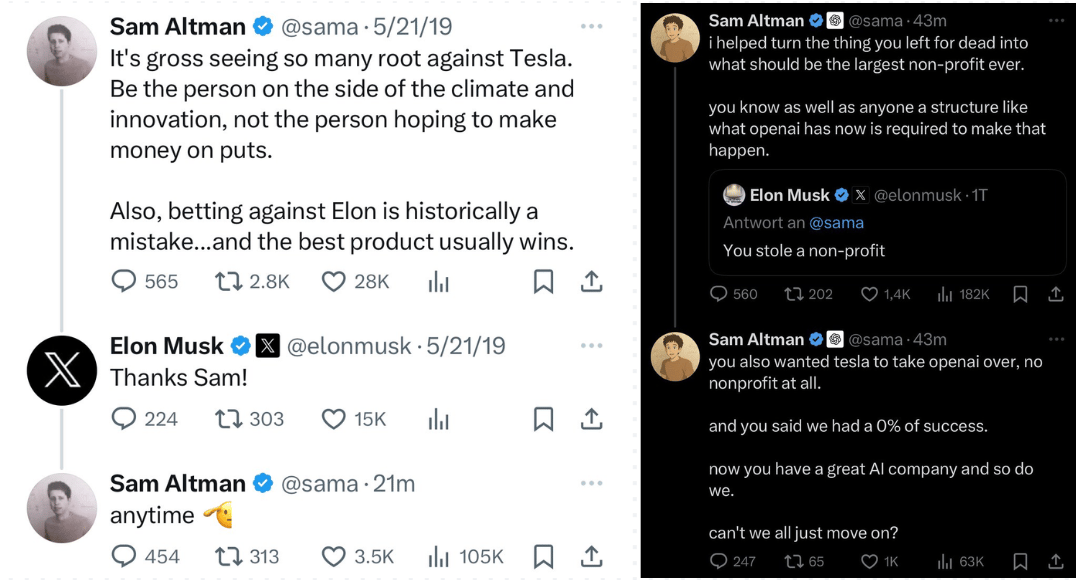The height and width of the screenshot is (580, 1076).
Task: Share the 'can't we all just move on' tweet
Action: coord(1055,562)
